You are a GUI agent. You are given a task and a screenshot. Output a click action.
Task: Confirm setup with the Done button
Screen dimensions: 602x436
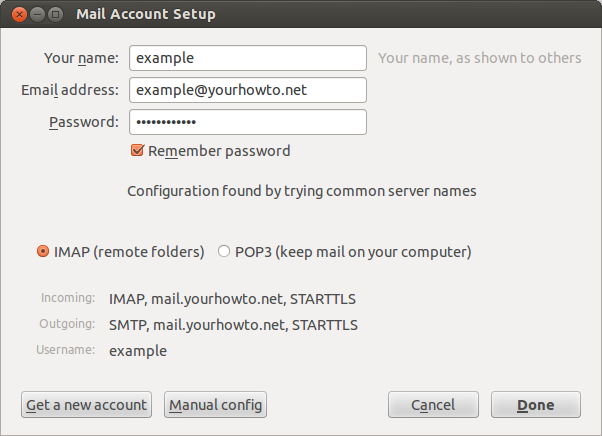(536, 405)
